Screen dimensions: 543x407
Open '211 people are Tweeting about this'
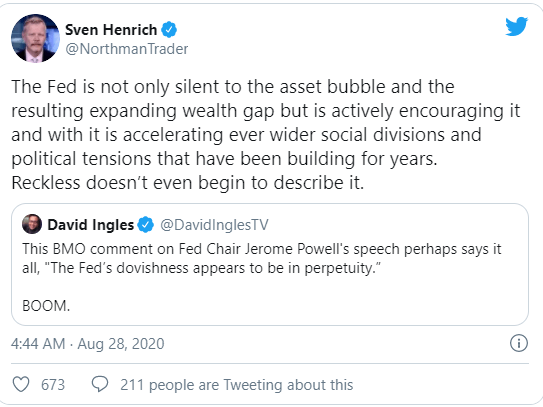pos(237,385)
